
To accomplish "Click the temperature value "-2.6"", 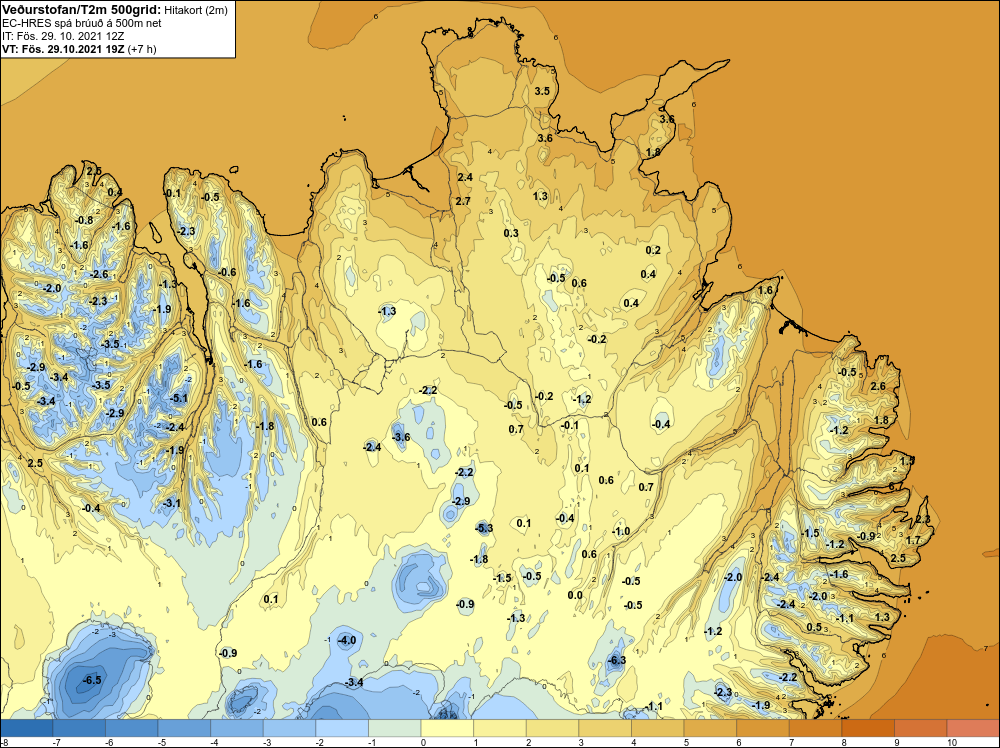I will [99, 274].
